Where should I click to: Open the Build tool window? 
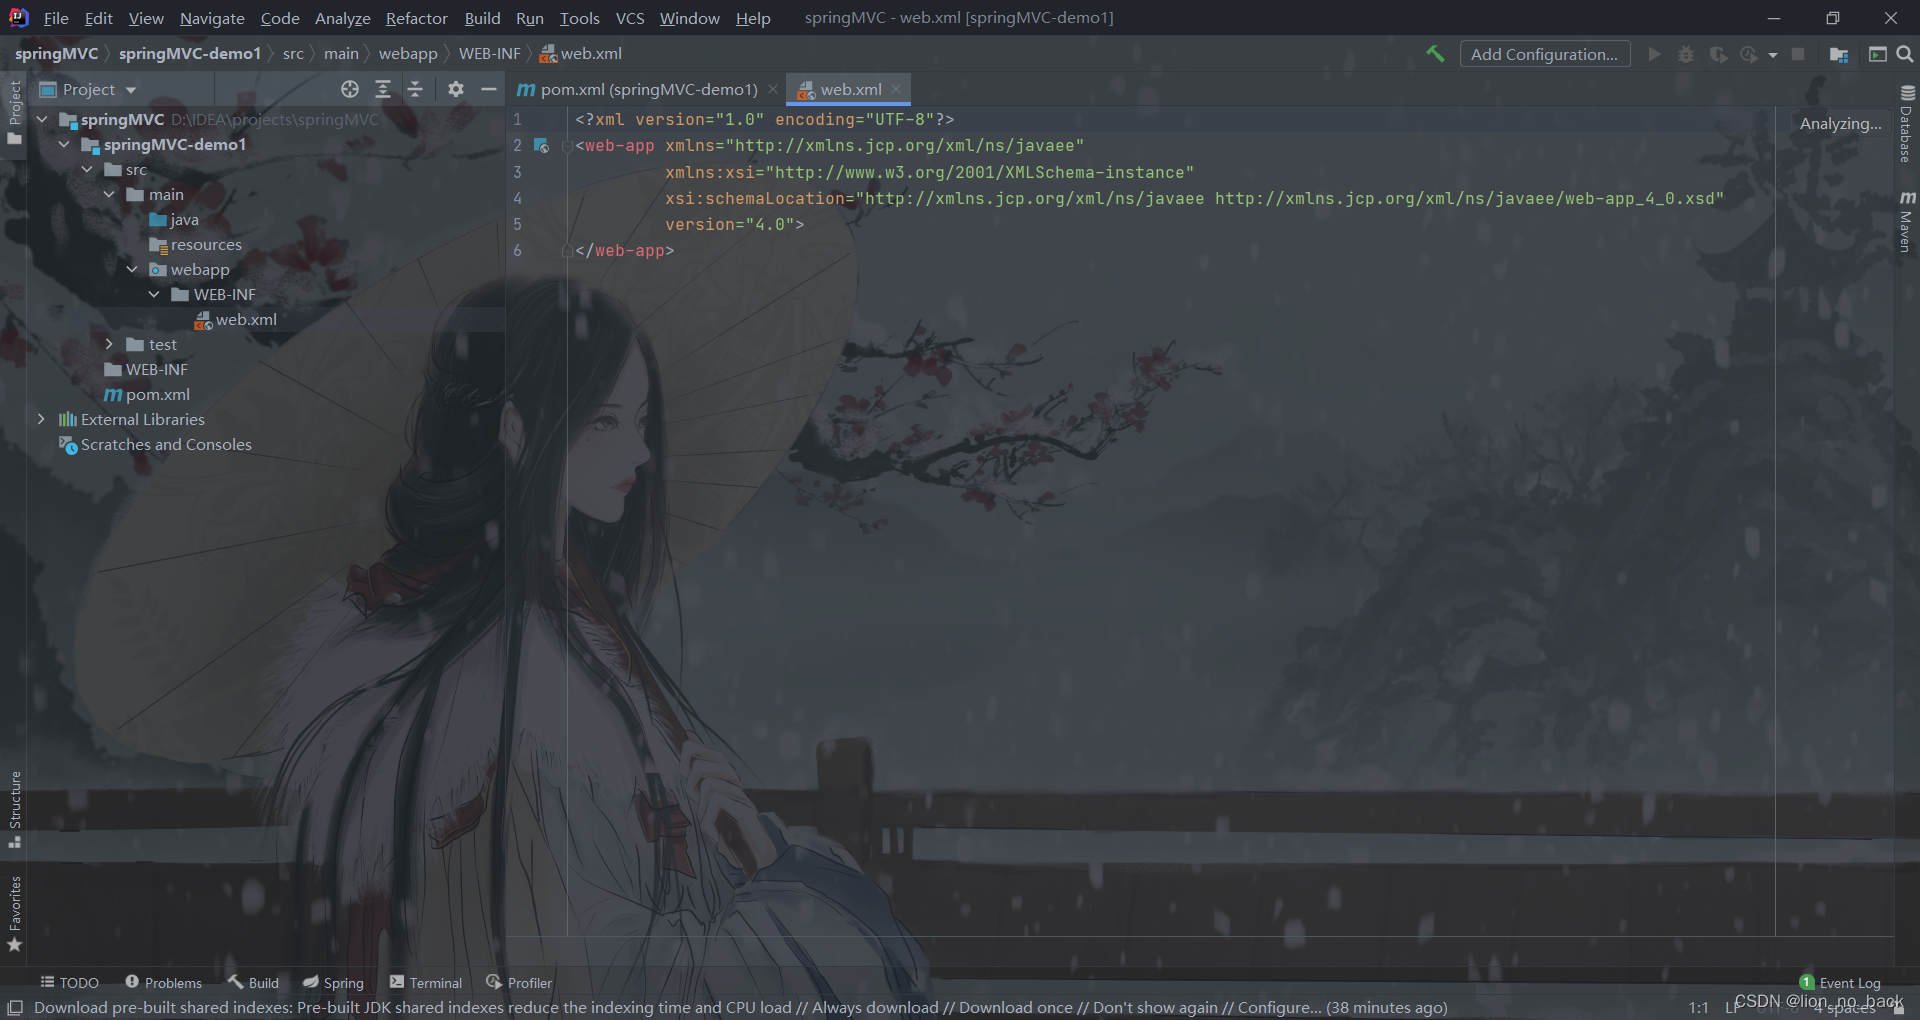pyautogui.click(x=253, y=983)
